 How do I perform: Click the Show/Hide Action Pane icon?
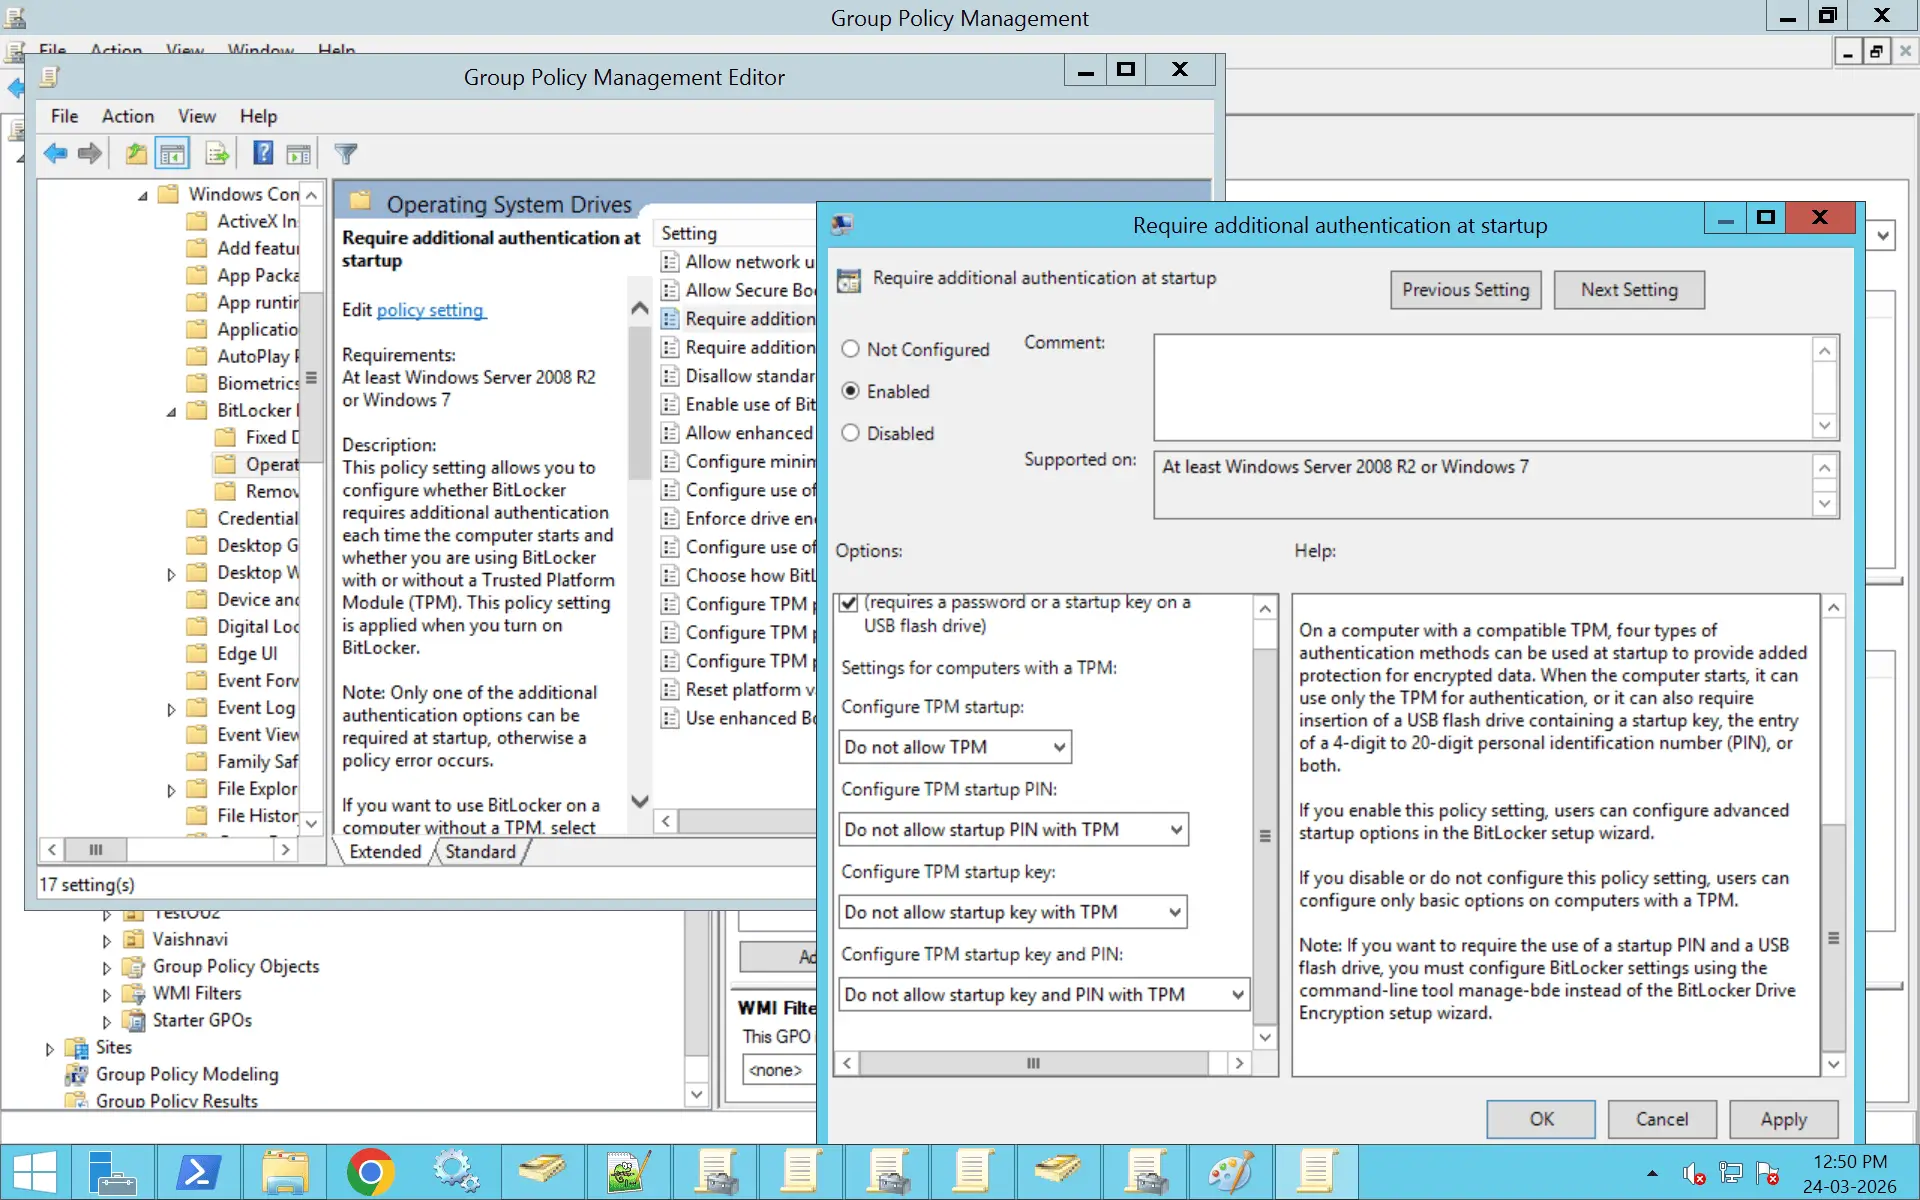[298, 153]
